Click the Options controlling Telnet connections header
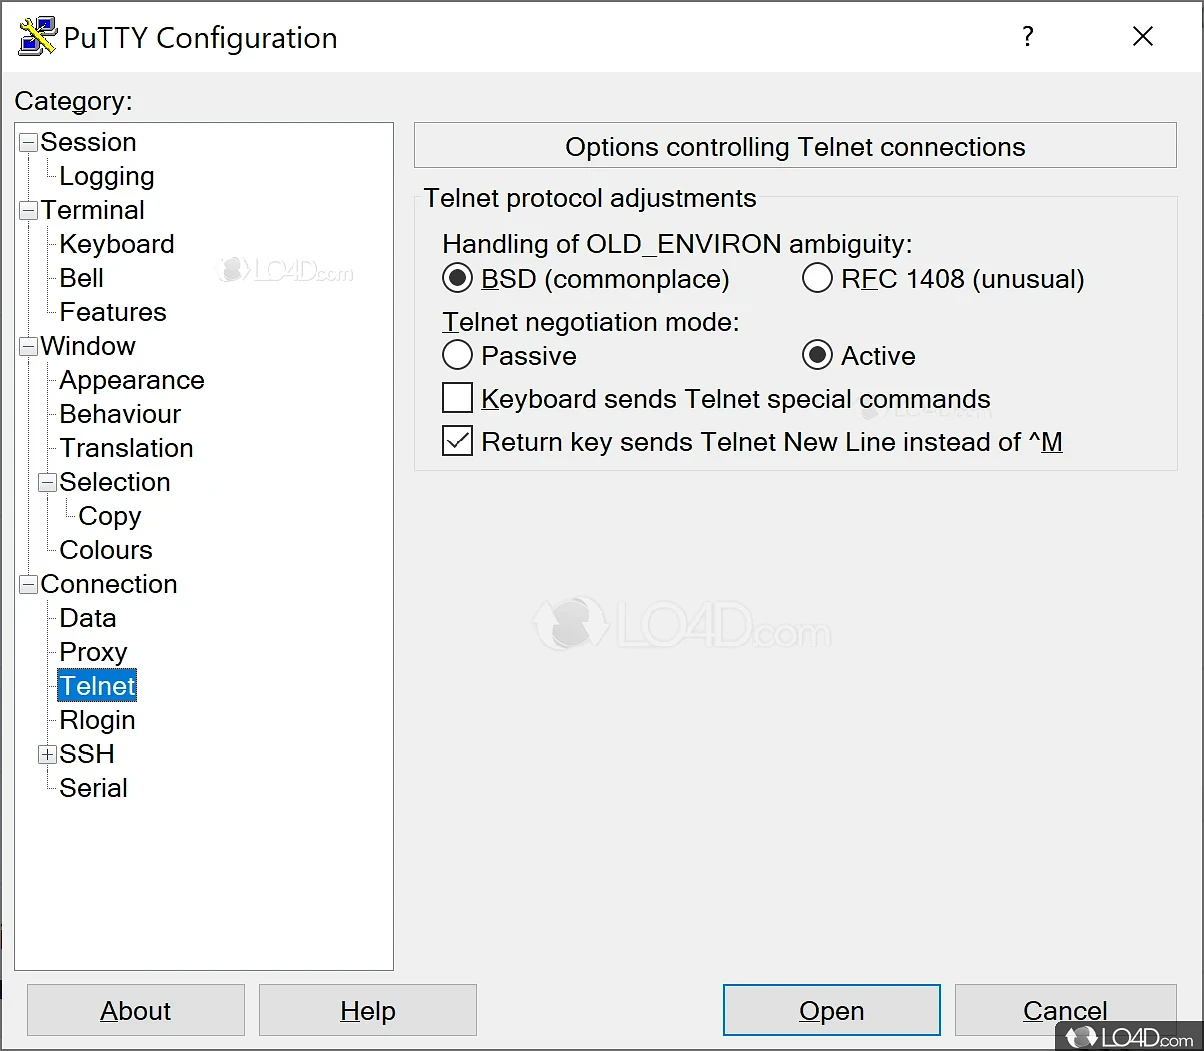The image size is (1204, 1051). click(x=795, y=146)
